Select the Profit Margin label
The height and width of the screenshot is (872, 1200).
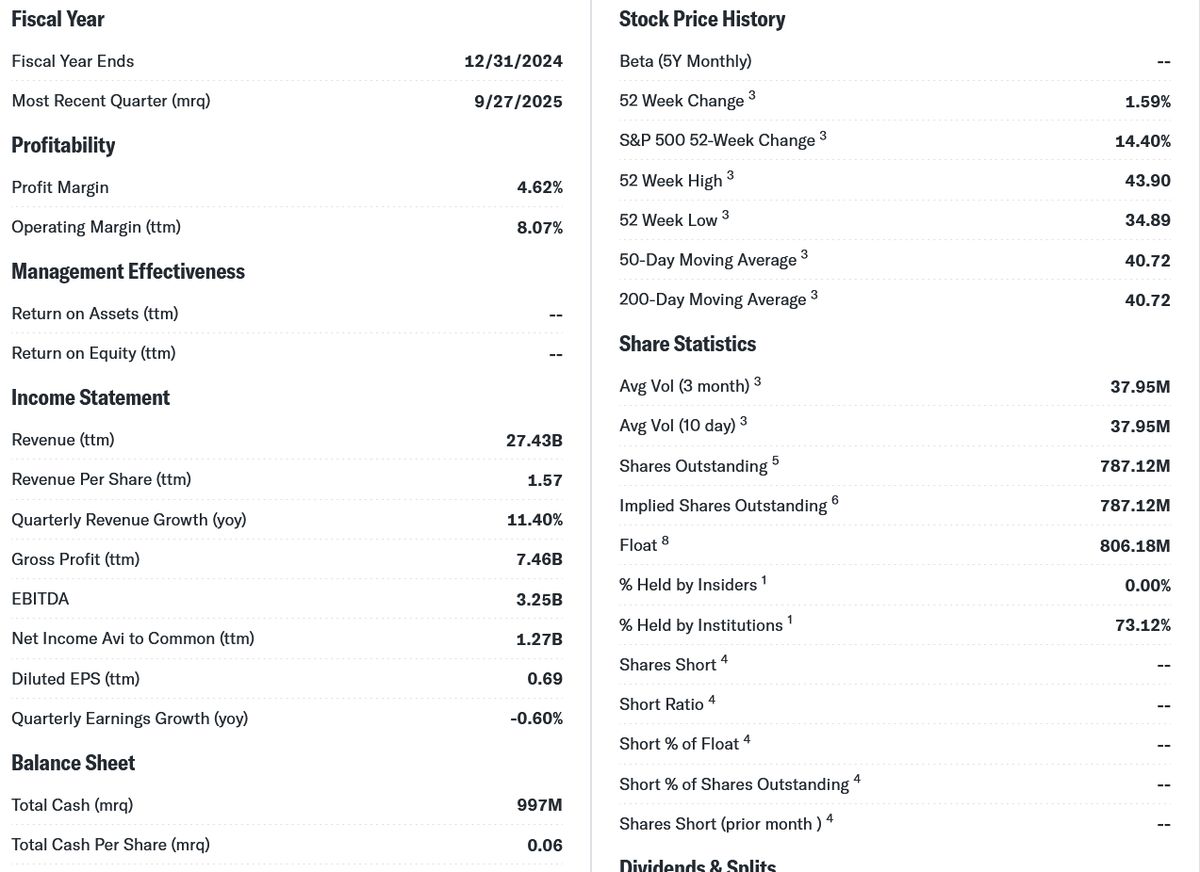click(60, 187)
